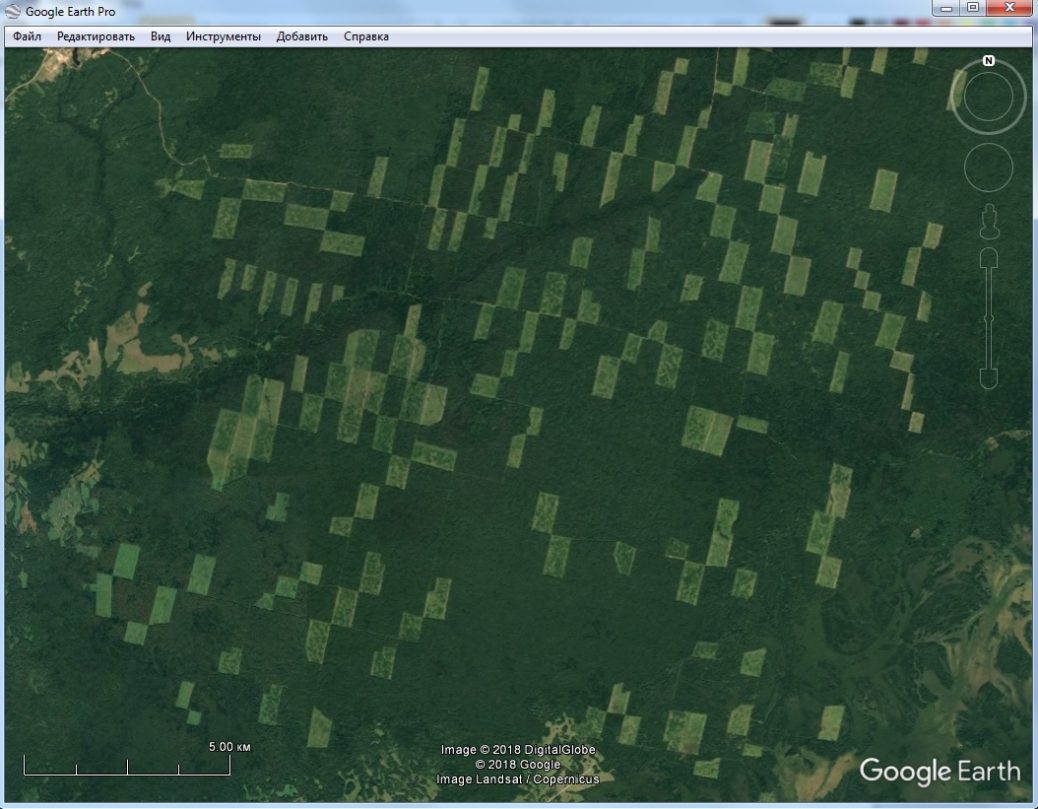
Task: Click zoom out at bottom of zoom slider
Action: pyautogui.click(x=988, y=378)
